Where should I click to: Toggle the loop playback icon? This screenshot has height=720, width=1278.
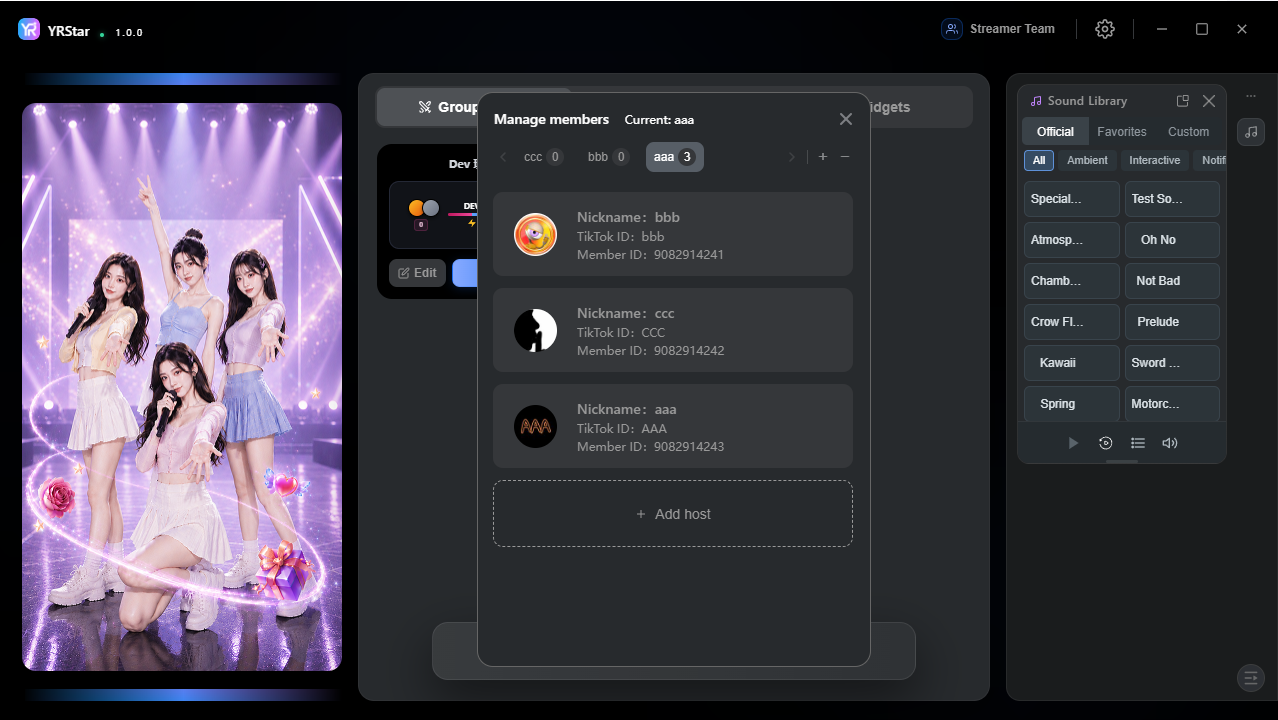[1105, 443]
